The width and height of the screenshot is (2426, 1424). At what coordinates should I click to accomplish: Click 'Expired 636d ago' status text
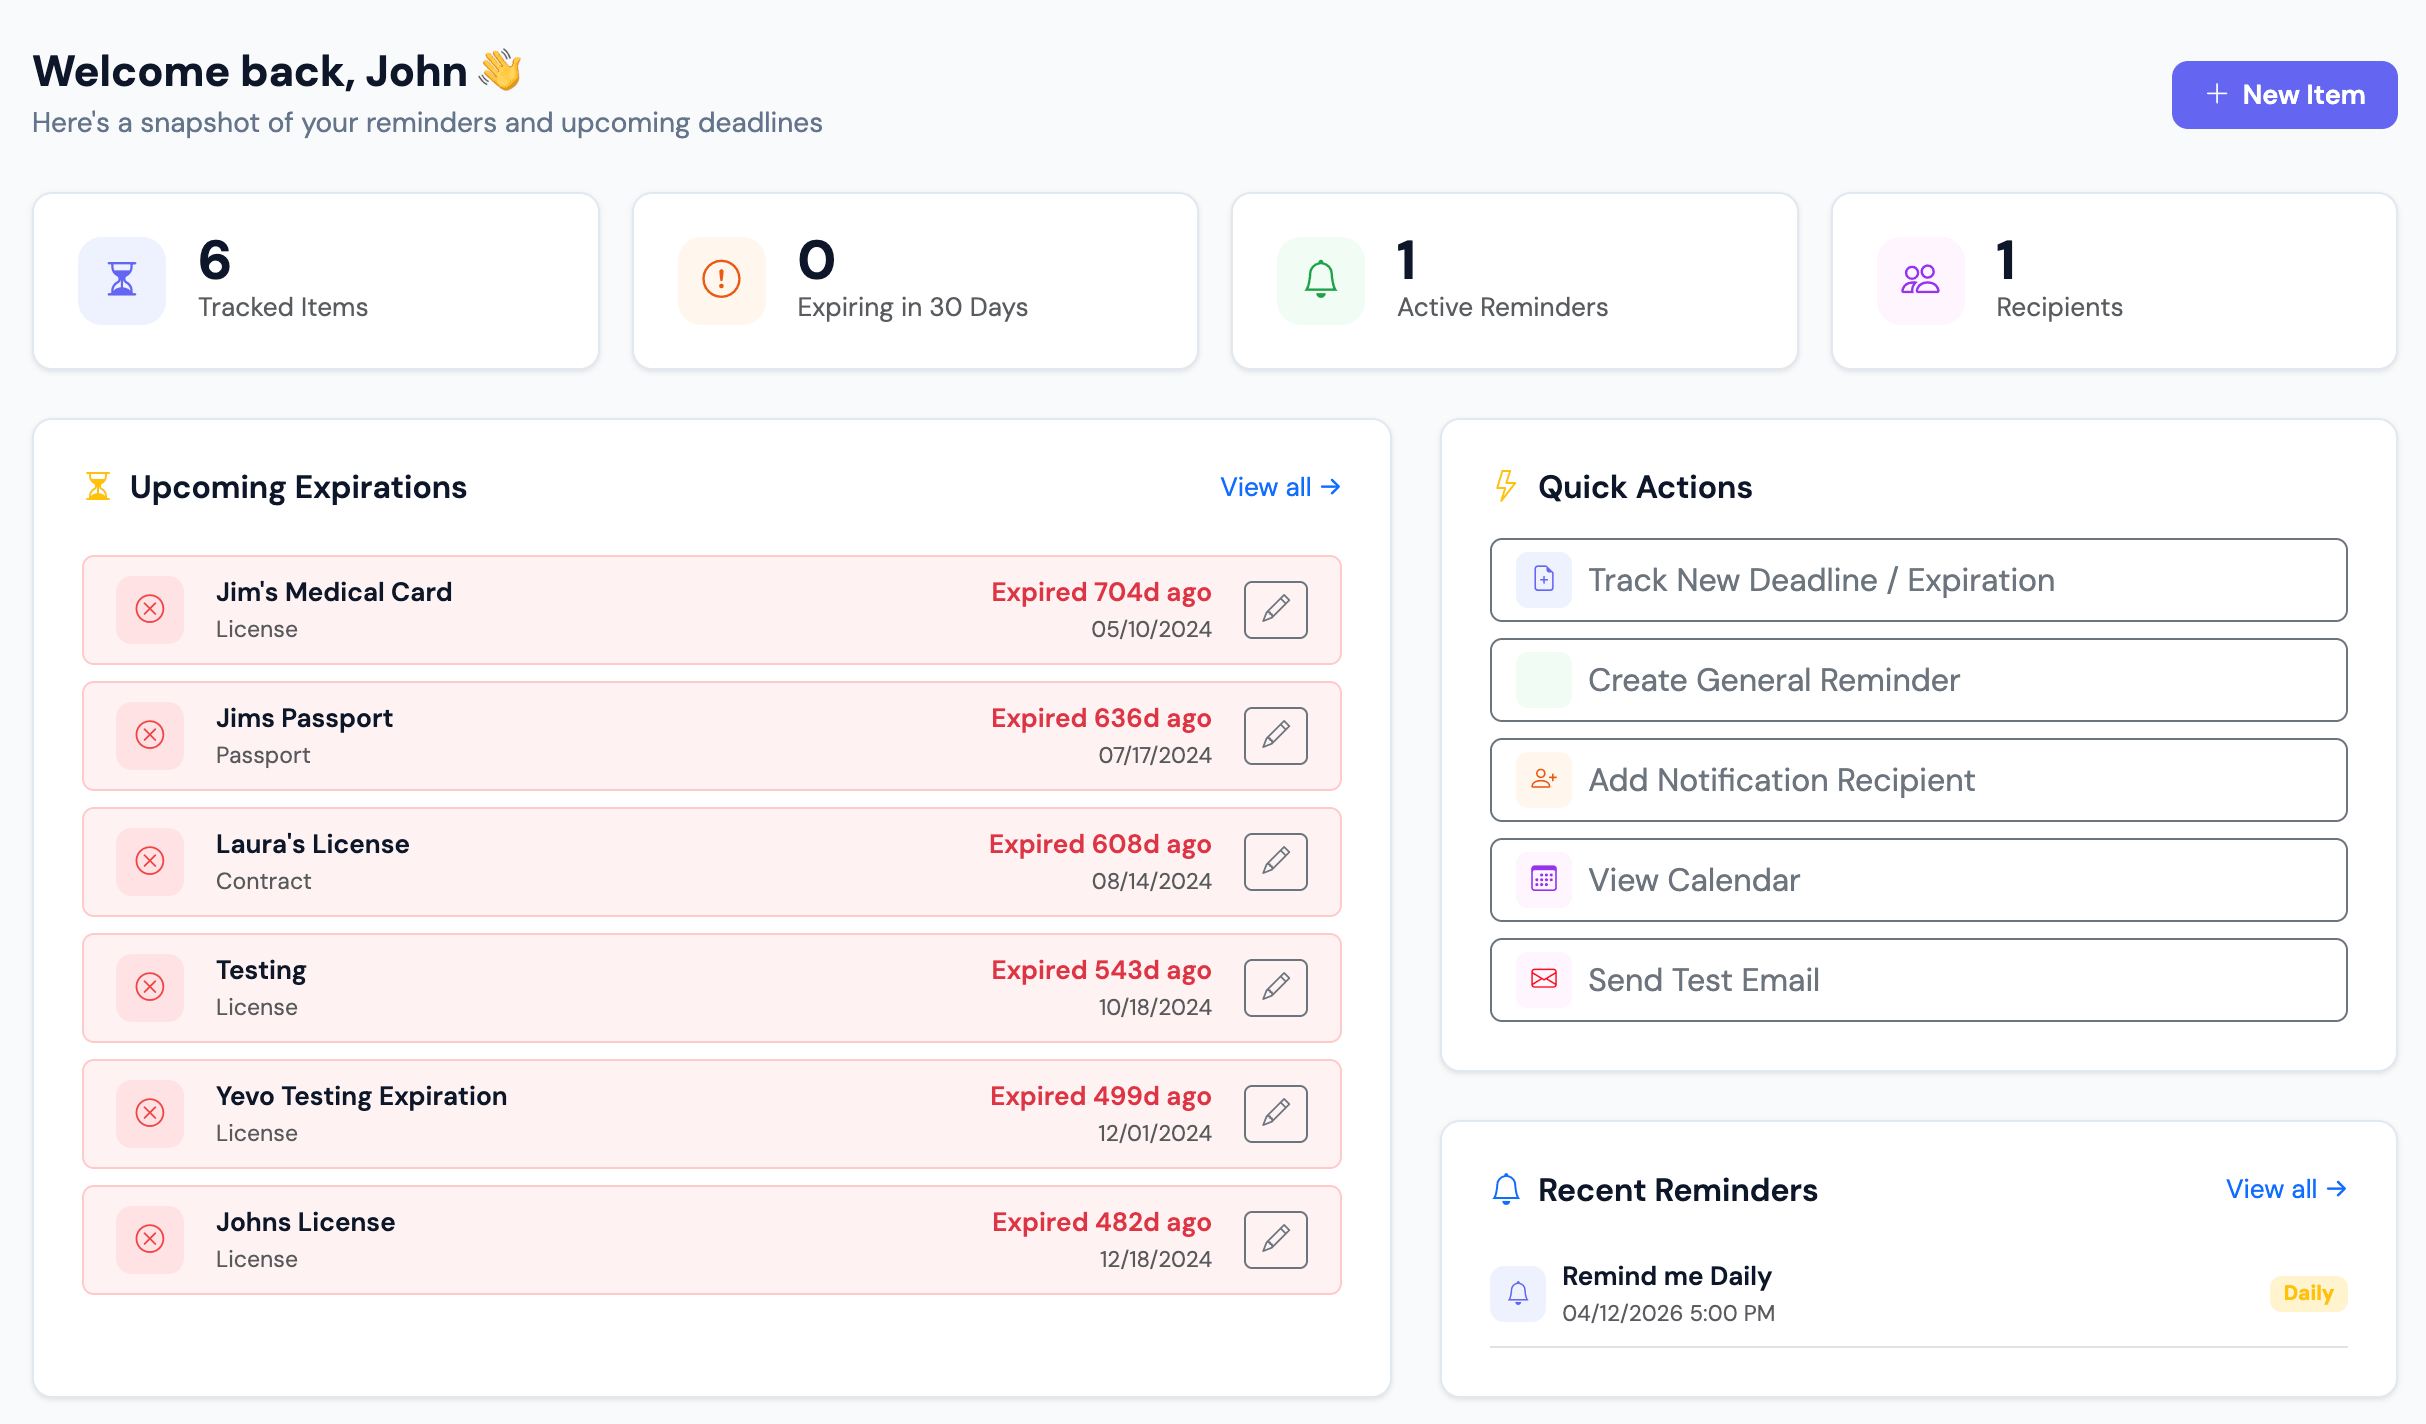[1101, 718]
